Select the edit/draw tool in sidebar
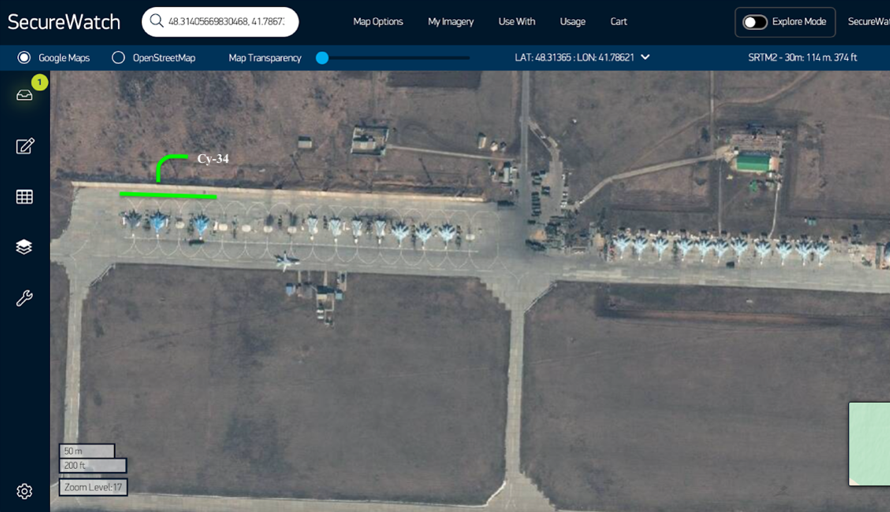 [x=25, y=146]
